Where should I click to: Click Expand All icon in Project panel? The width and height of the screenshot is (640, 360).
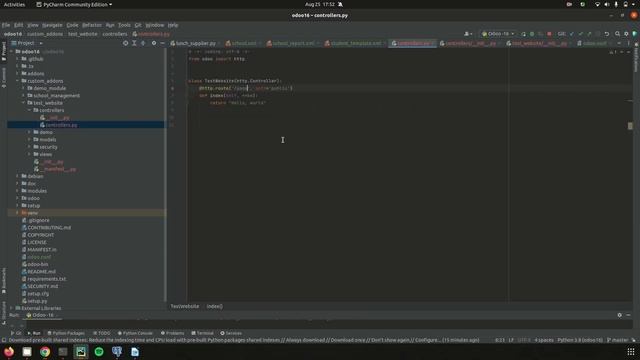[134, 43]
